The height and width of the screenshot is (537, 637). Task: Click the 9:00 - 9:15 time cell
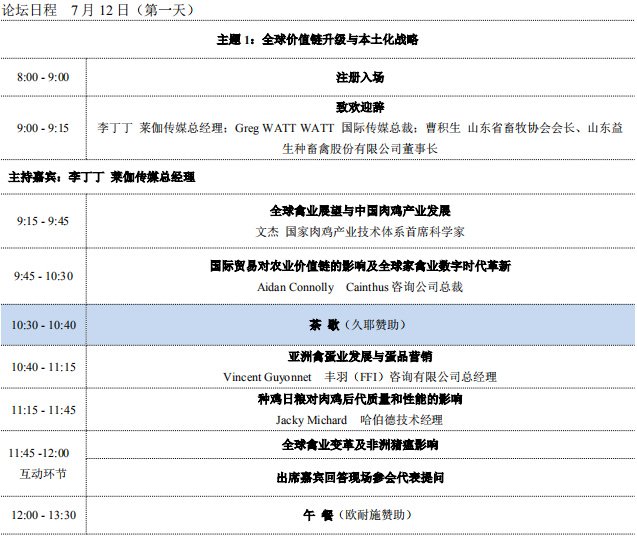(43, 128)
